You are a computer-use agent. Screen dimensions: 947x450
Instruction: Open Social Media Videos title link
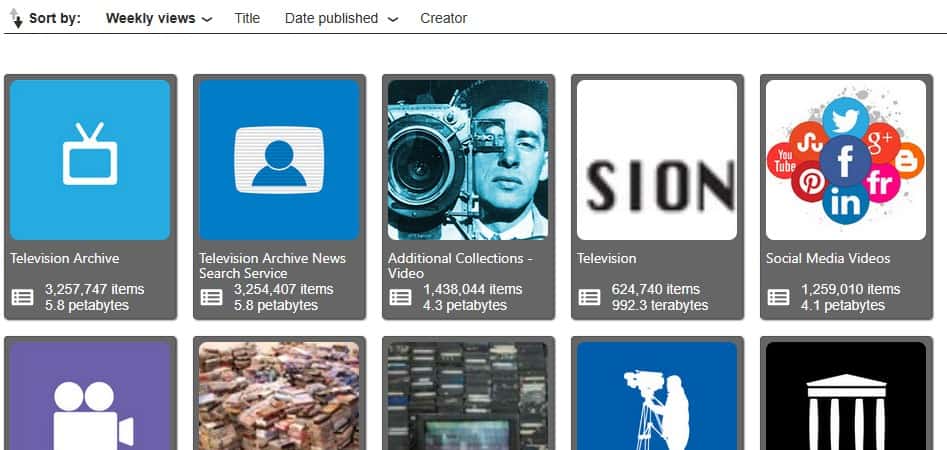pyautogui.click(x=828, y=258)
